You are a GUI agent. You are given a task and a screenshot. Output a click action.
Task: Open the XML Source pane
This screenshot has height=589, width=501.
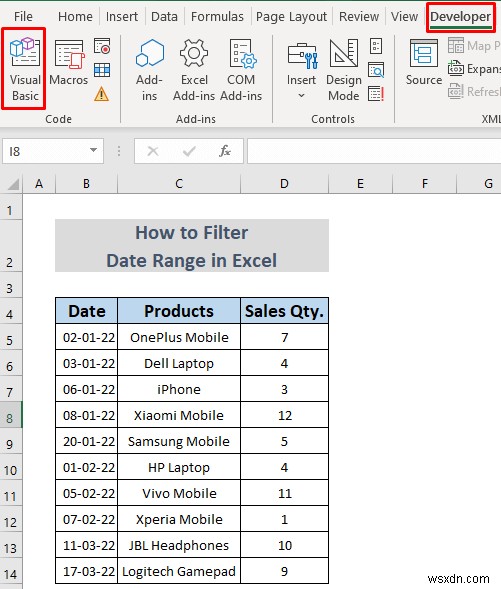click(x=424, y=63)
